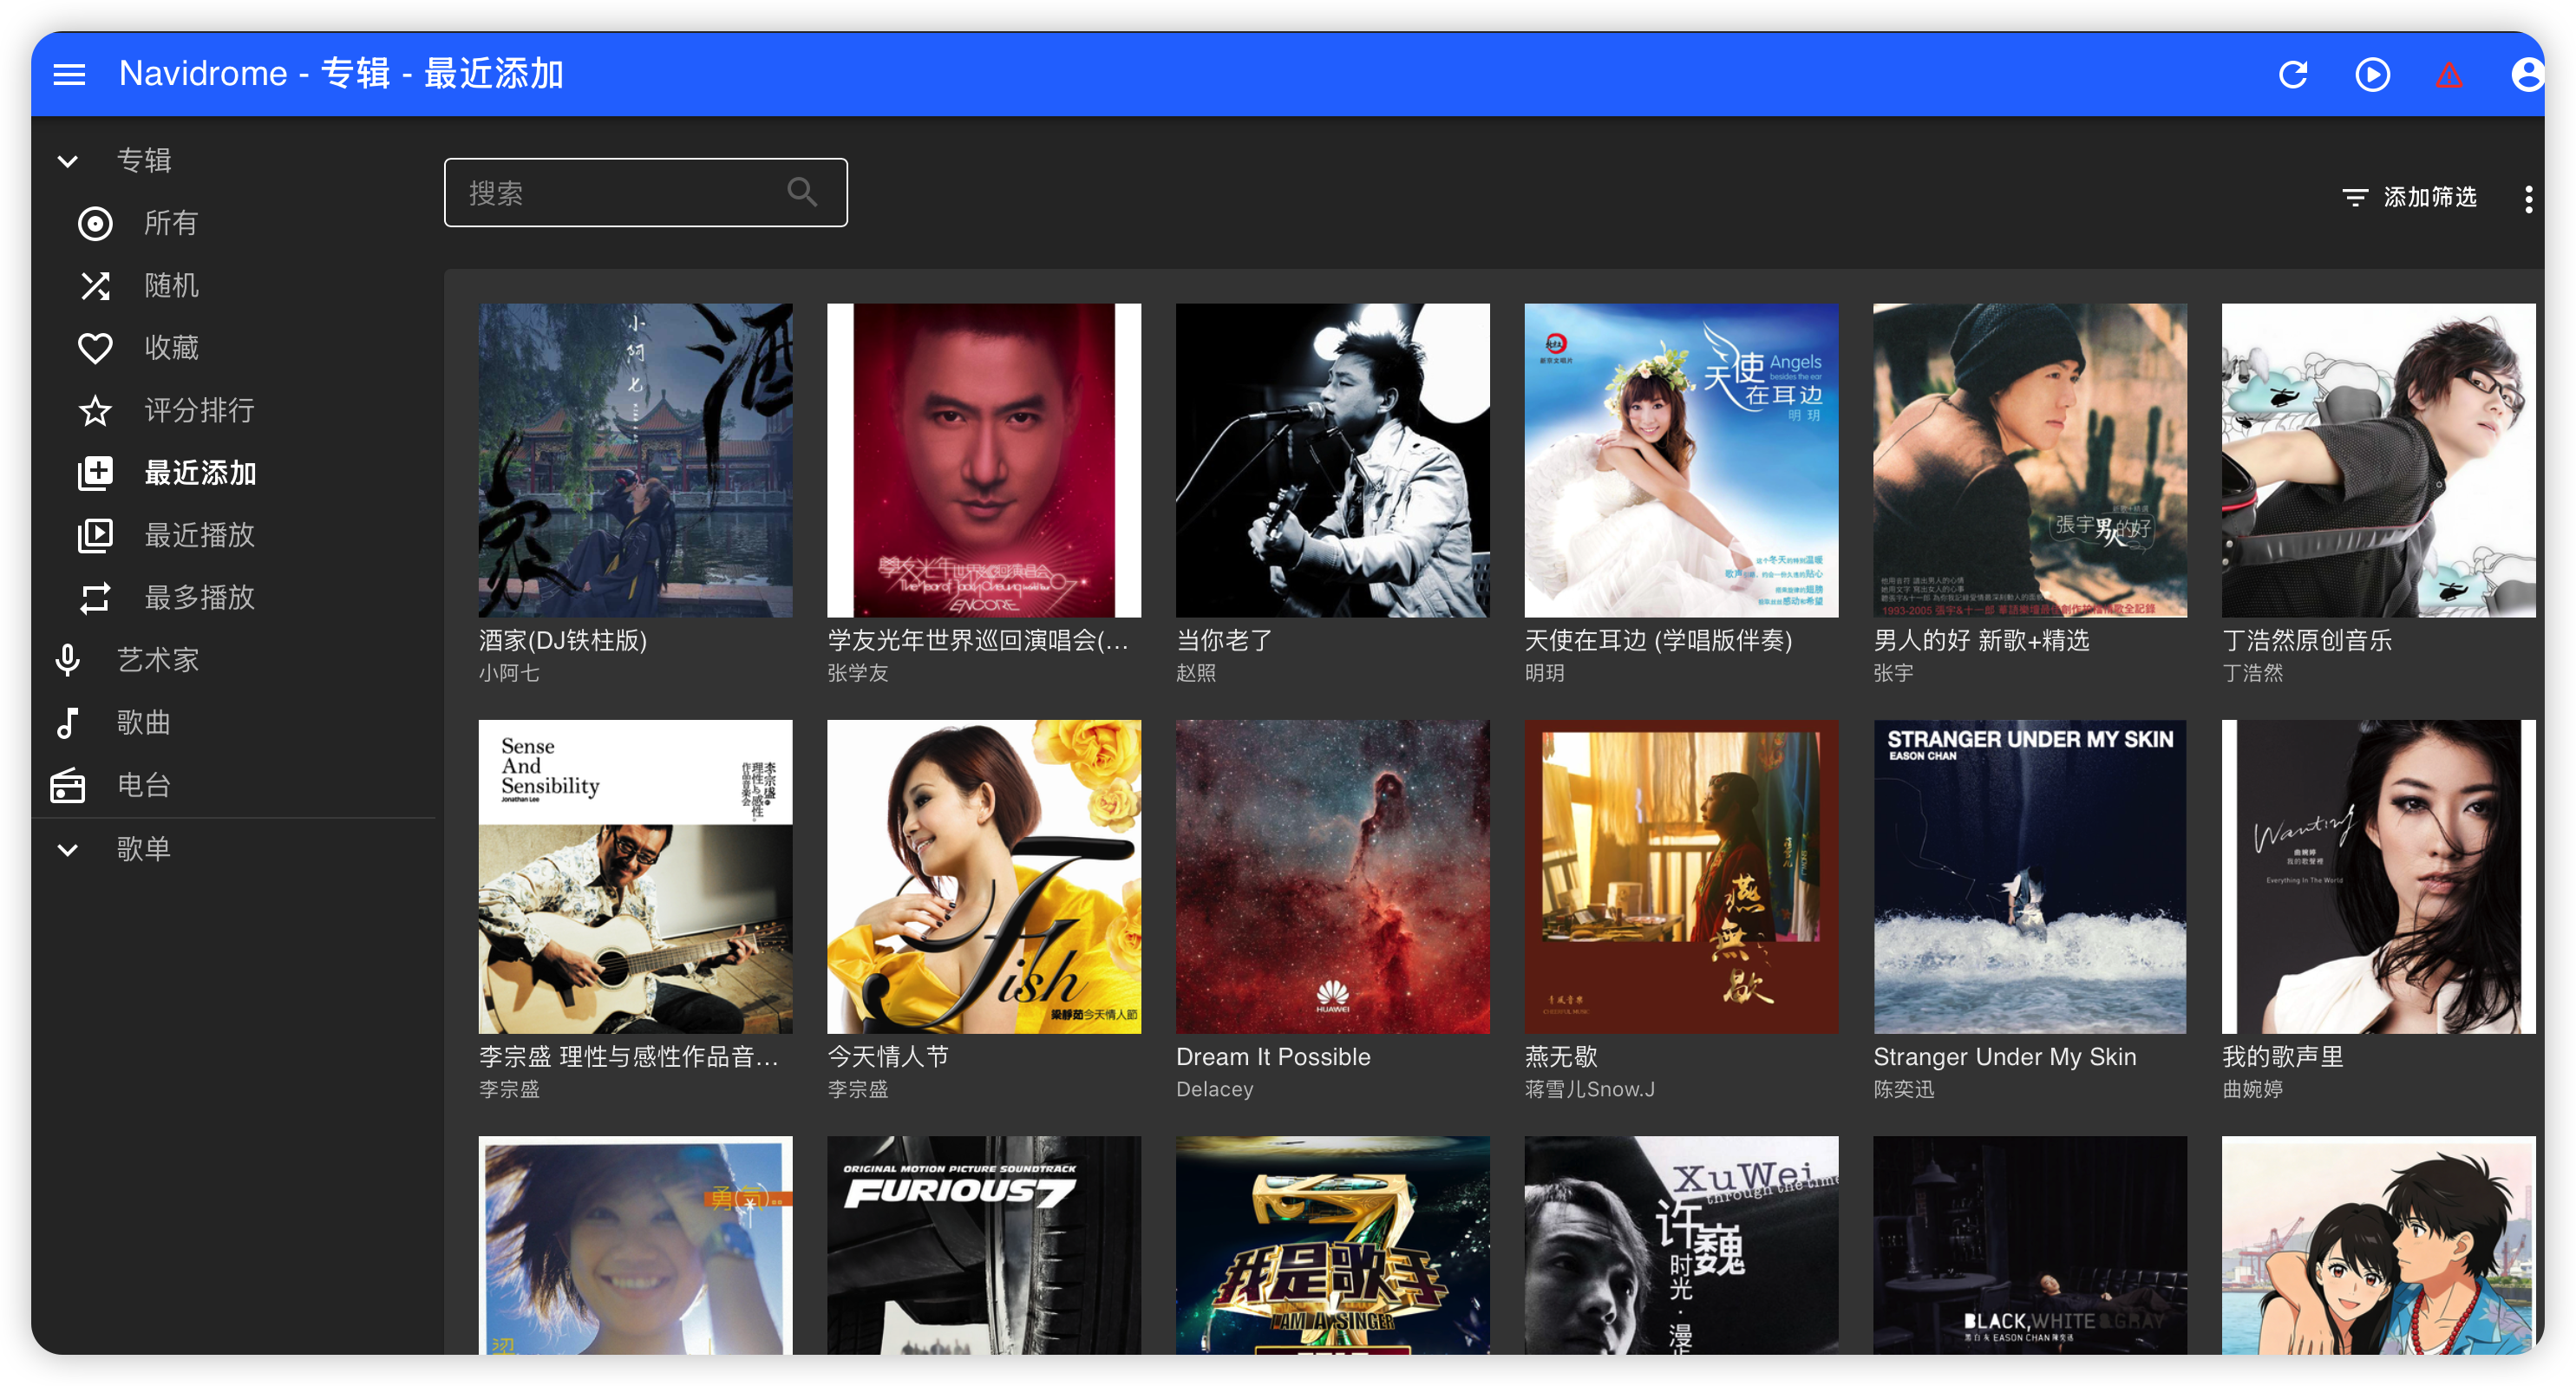The width and height of the screenshot is (2576, 1386).
Task: Open album cover 当你老了
Action: pyautogui.click(x=1332, y=460)
